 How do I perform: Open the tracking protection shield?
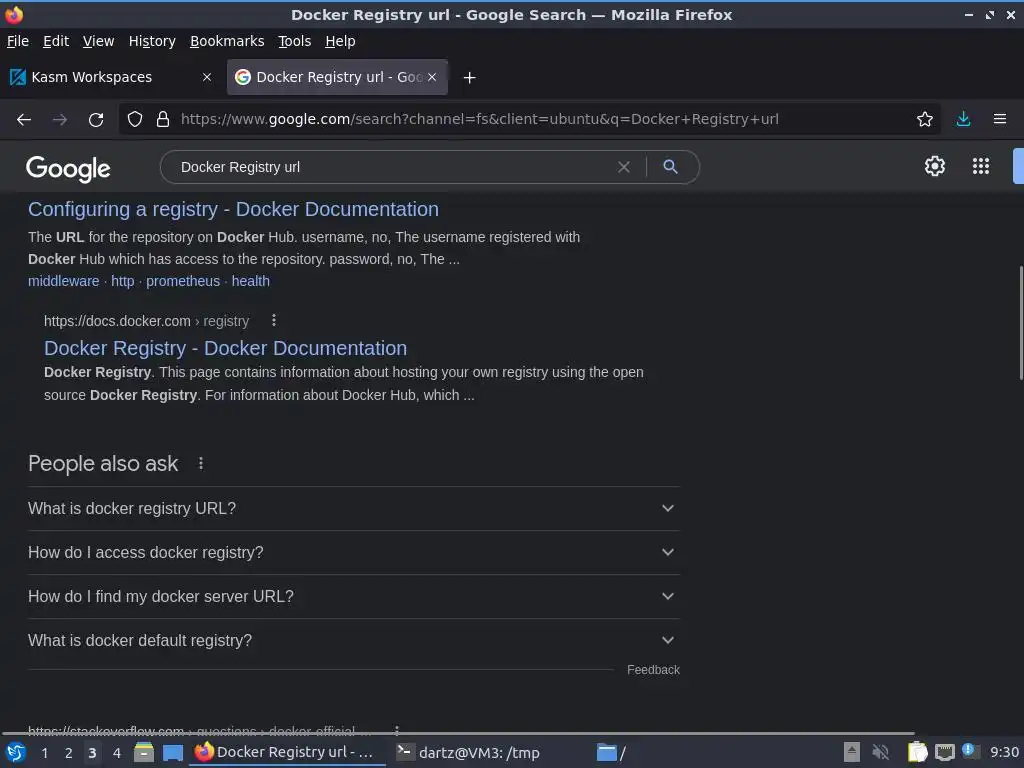point(135,120)
